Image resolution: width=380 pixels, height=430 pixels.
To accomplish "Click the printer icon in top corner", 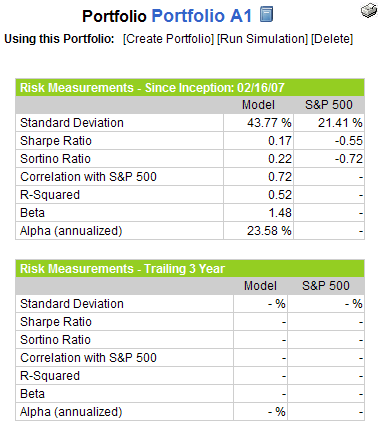I will click(369, 11).
